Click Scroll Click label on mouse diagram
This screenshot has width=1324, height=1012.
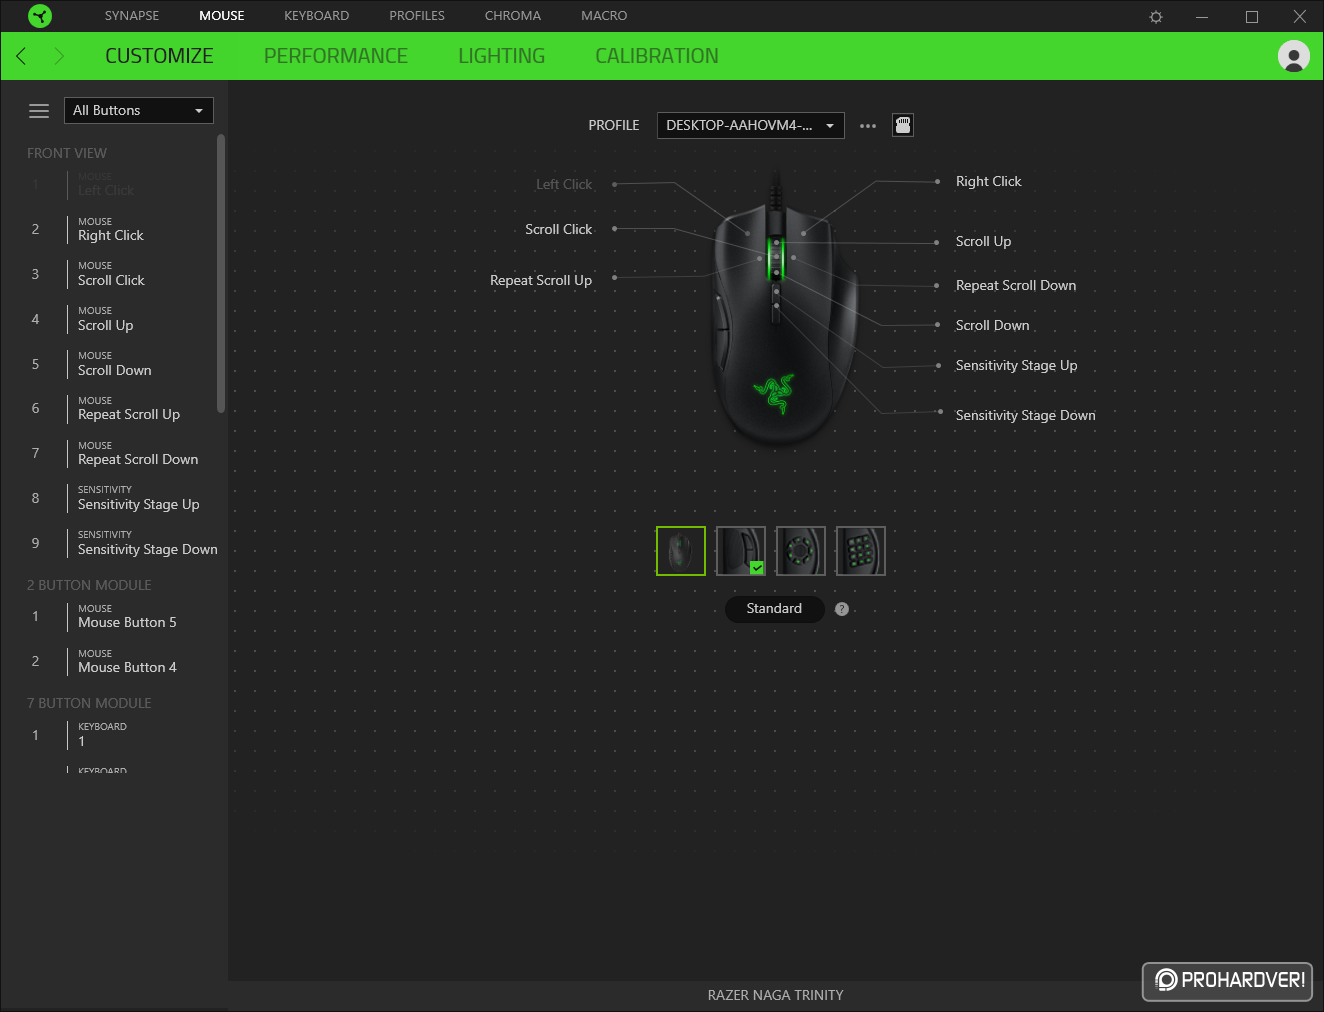coord(559,230)
